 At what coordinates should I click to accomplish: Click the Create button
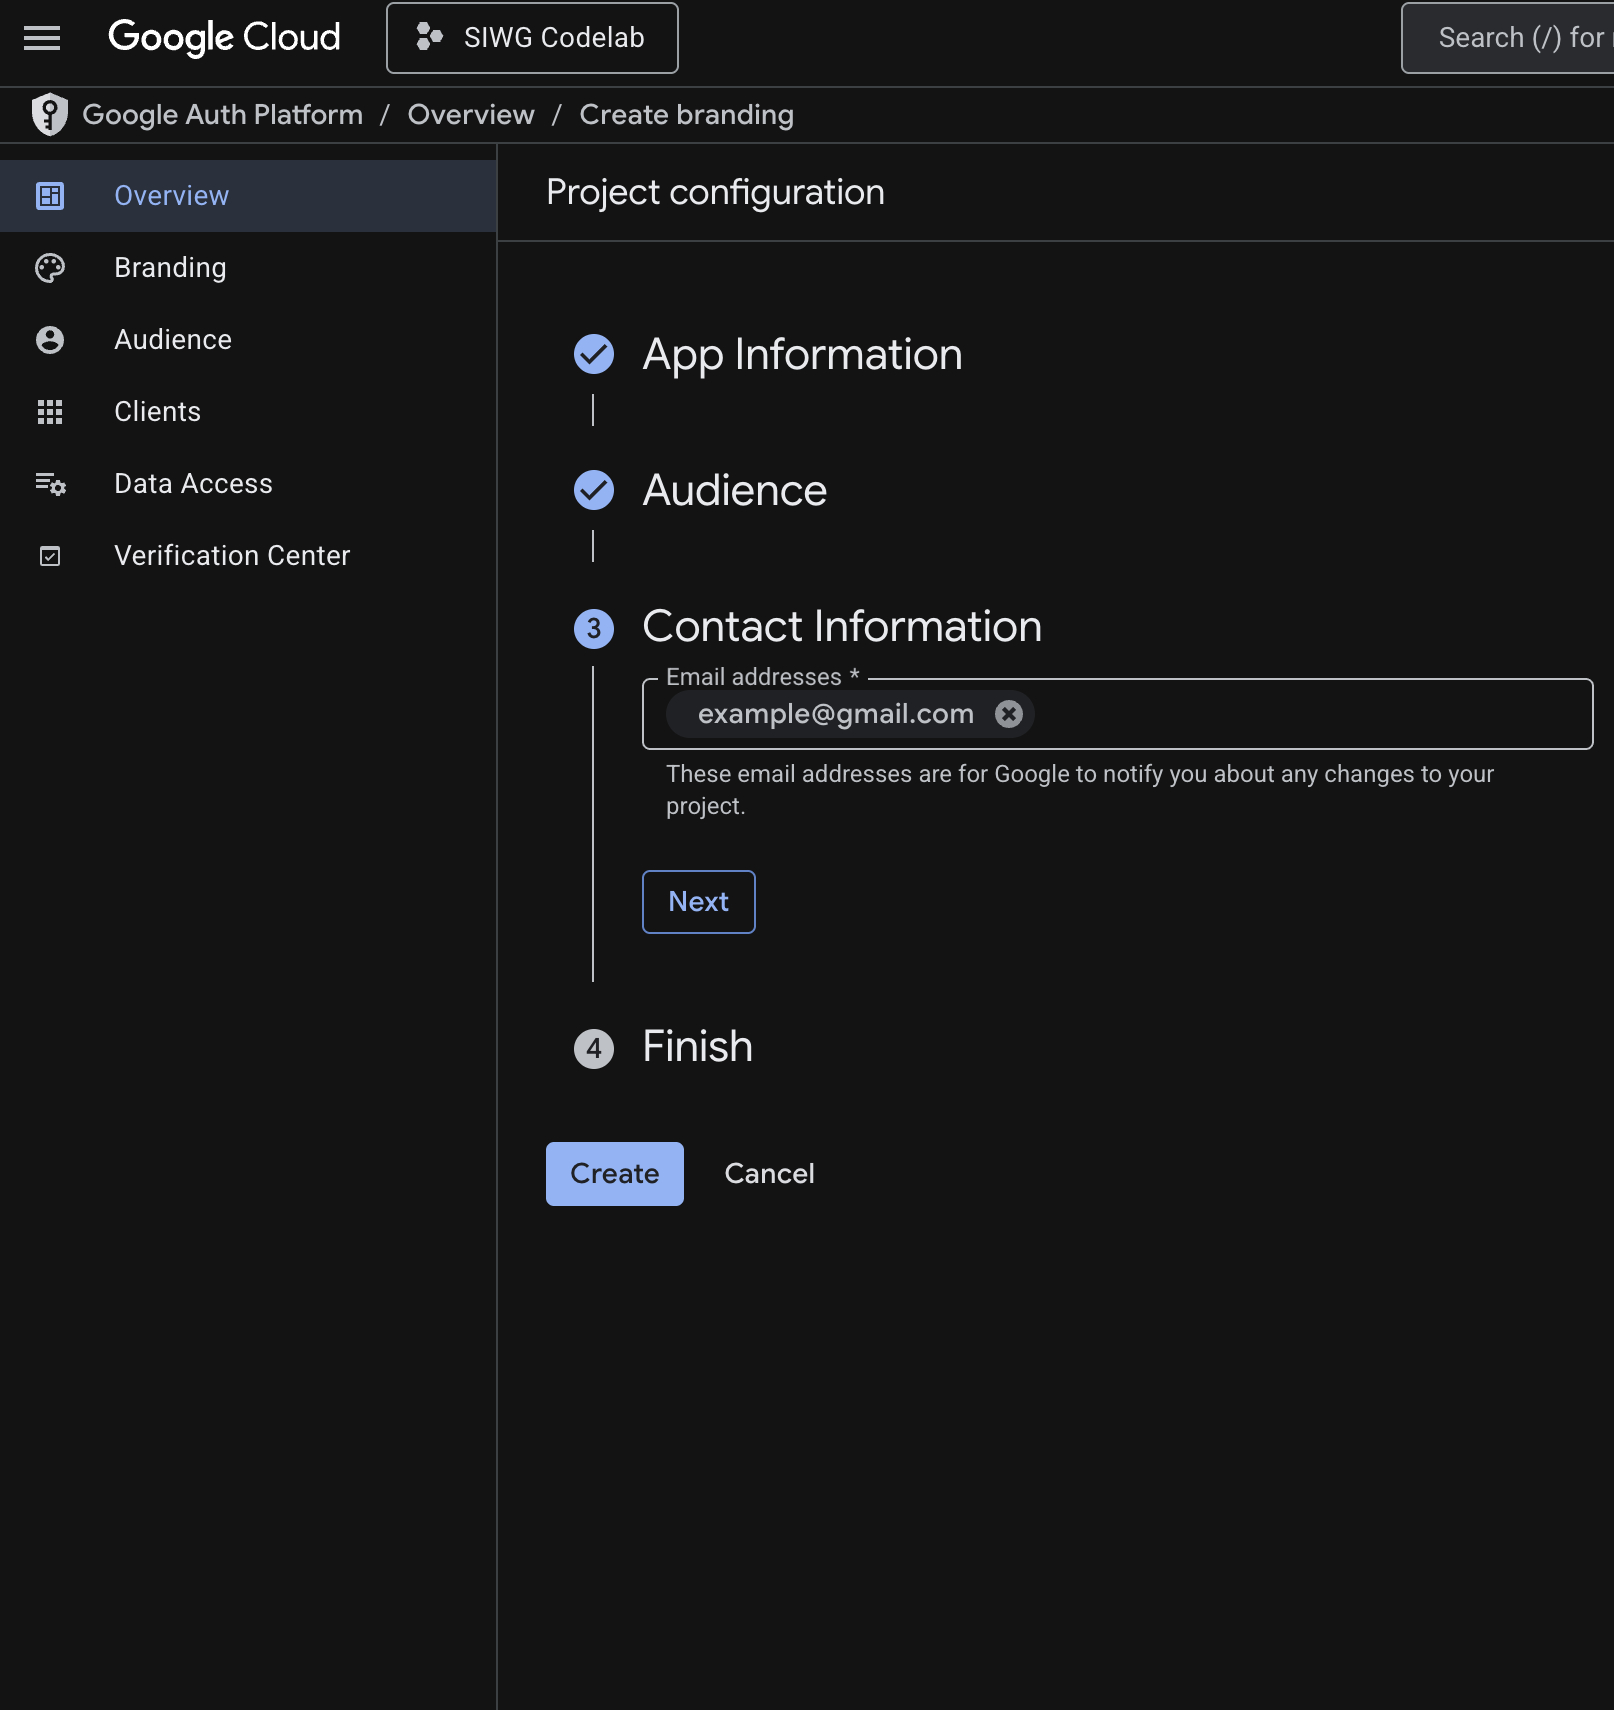tap(614, 1173)
